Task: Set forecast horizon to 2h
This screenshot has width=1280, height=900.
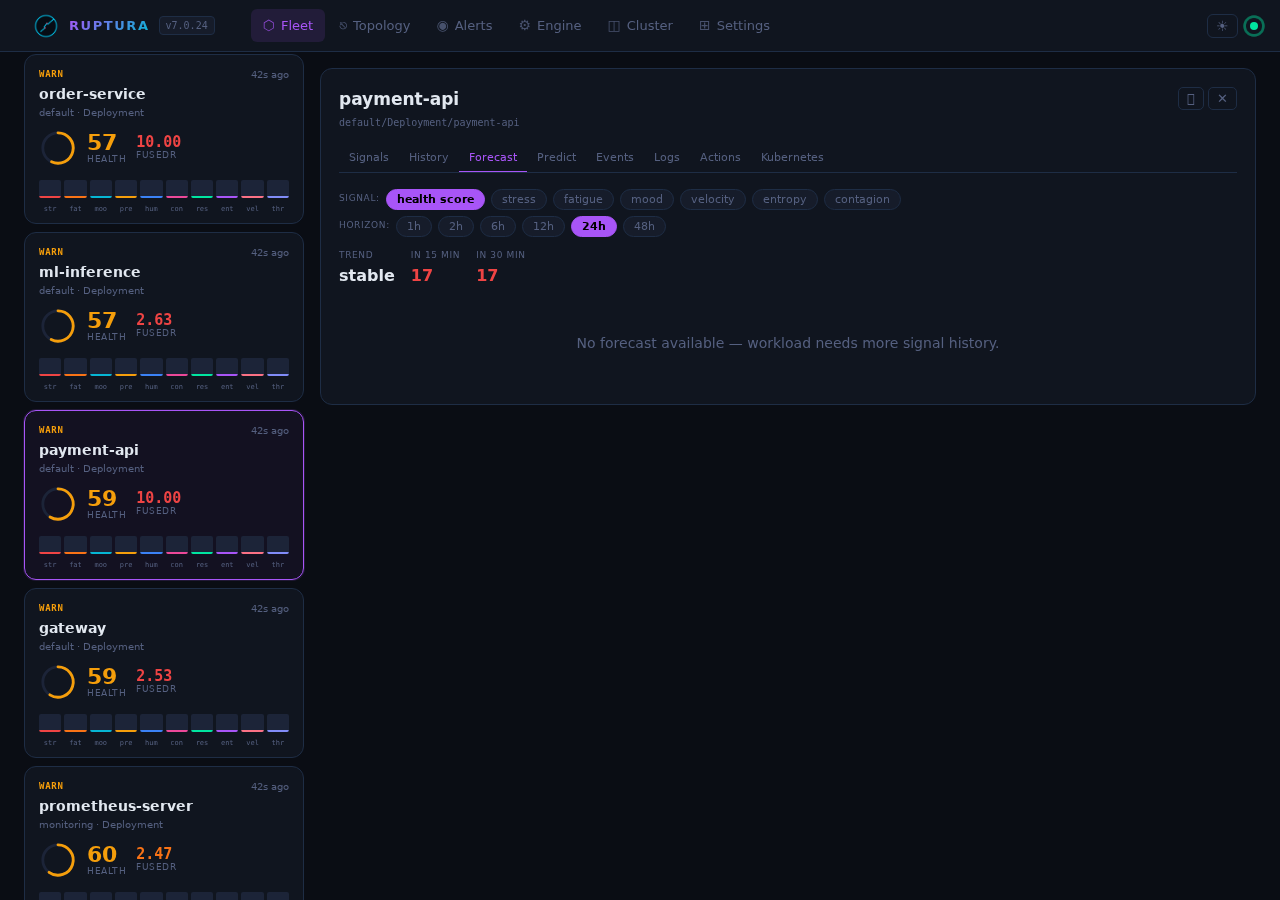Action: (x=456, y=226)
